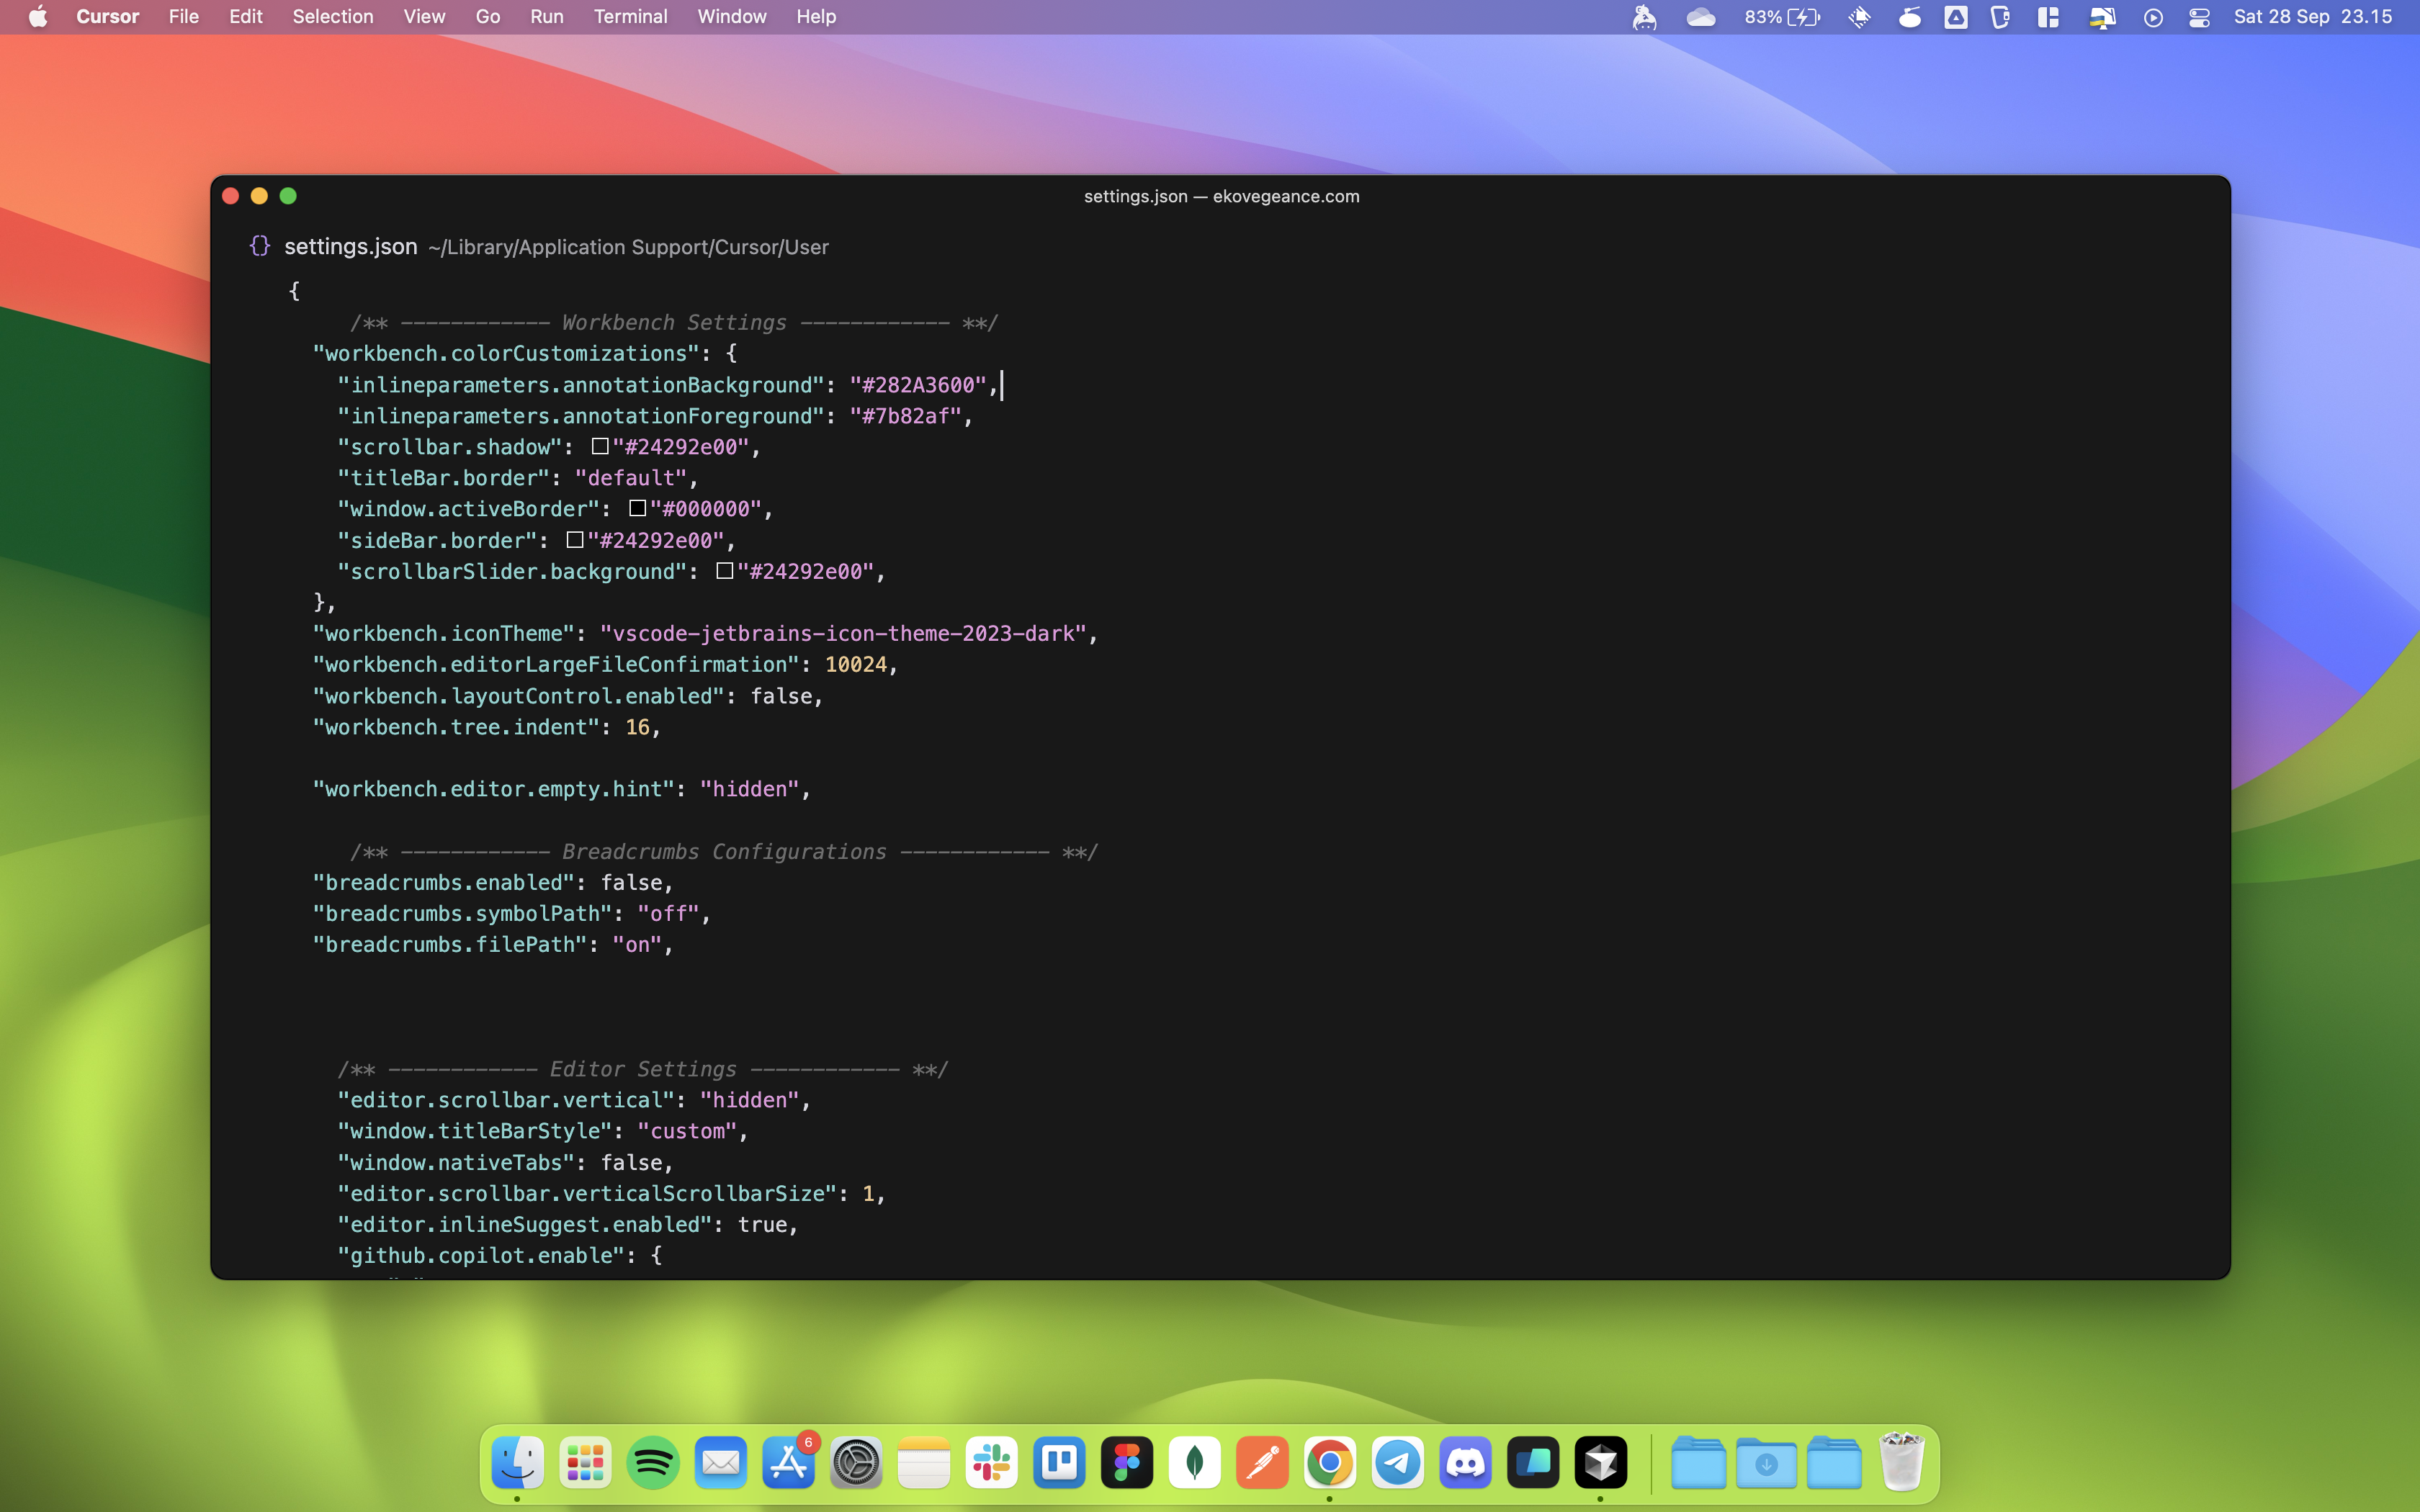This screenshot has height=1512, width=2420.
Task: Open Spotify from the dock
Action: point(653,1463)
